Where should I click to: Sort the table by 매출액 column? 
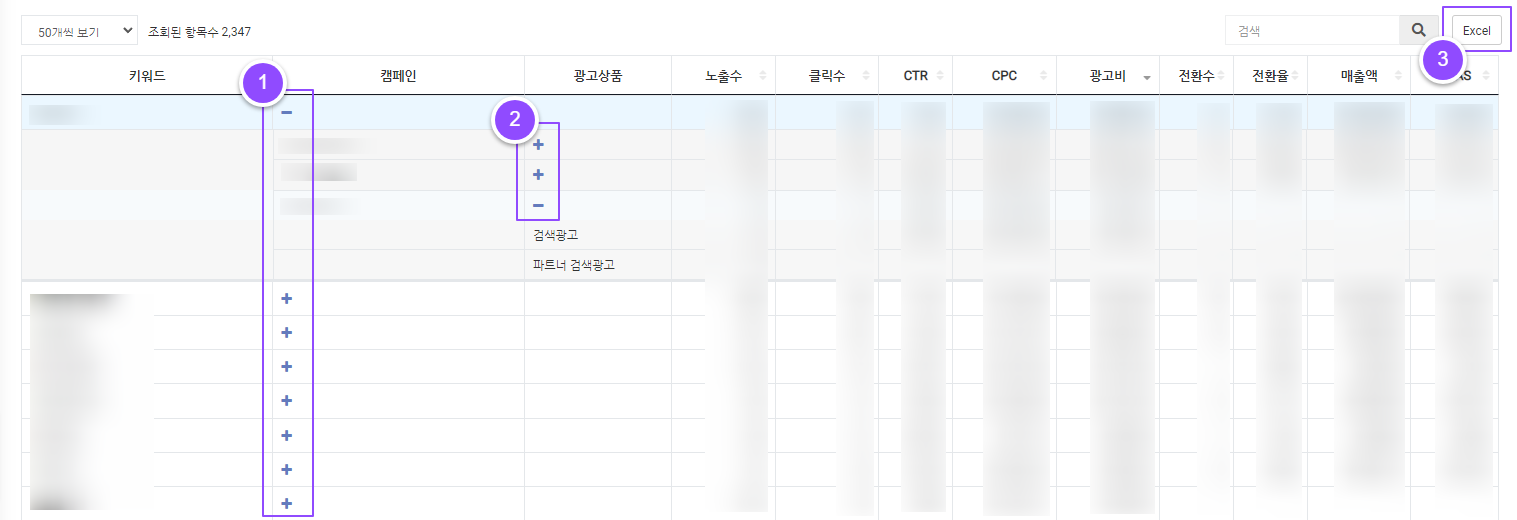[1359, 76]
